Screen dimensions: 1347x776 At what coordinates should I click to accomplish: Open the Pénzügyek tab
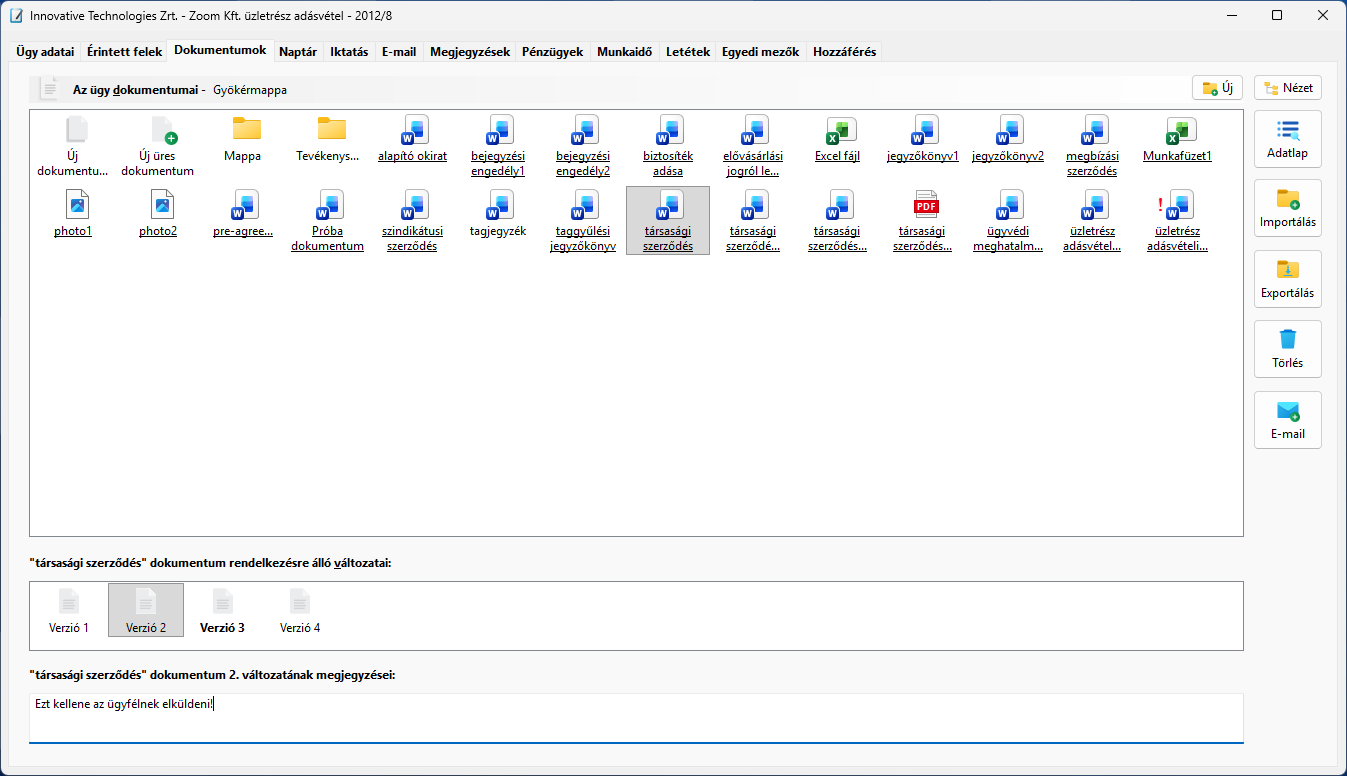(x=552, y=52)
